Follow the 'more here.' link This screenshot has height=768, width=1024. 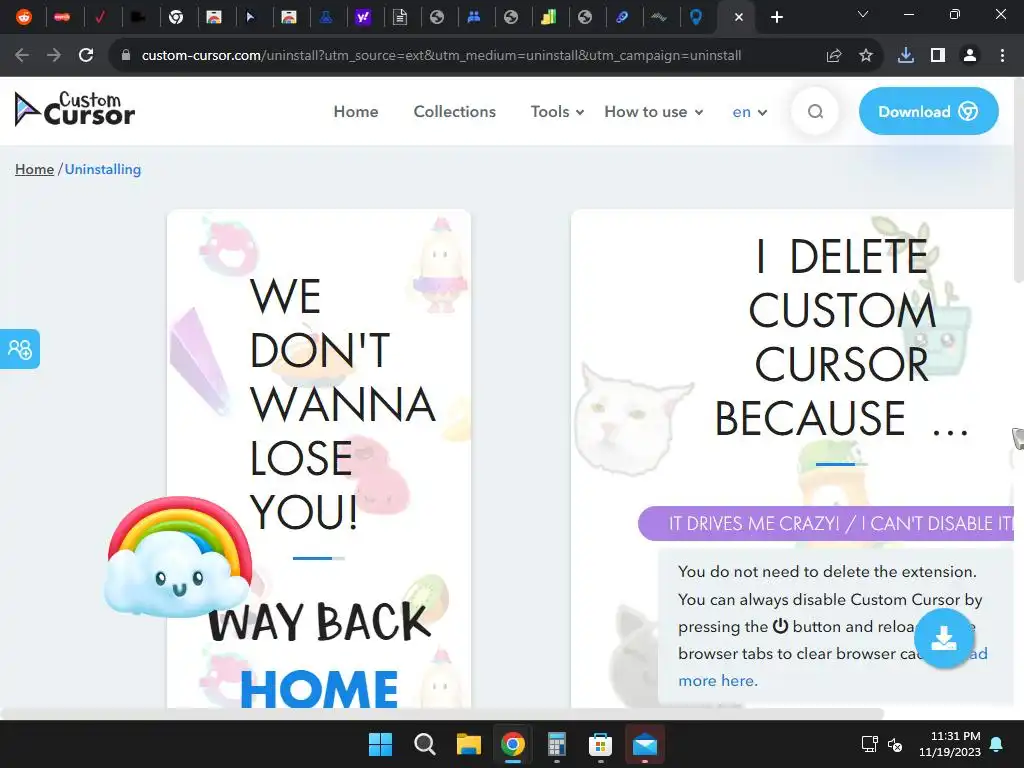tap(718, 680)
